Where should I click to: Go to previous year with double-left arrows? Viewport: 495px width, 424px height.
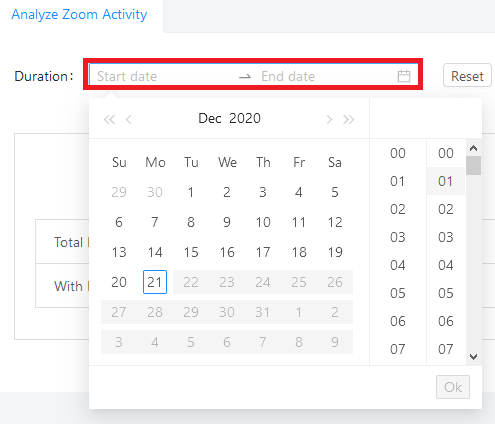point(109,119)
